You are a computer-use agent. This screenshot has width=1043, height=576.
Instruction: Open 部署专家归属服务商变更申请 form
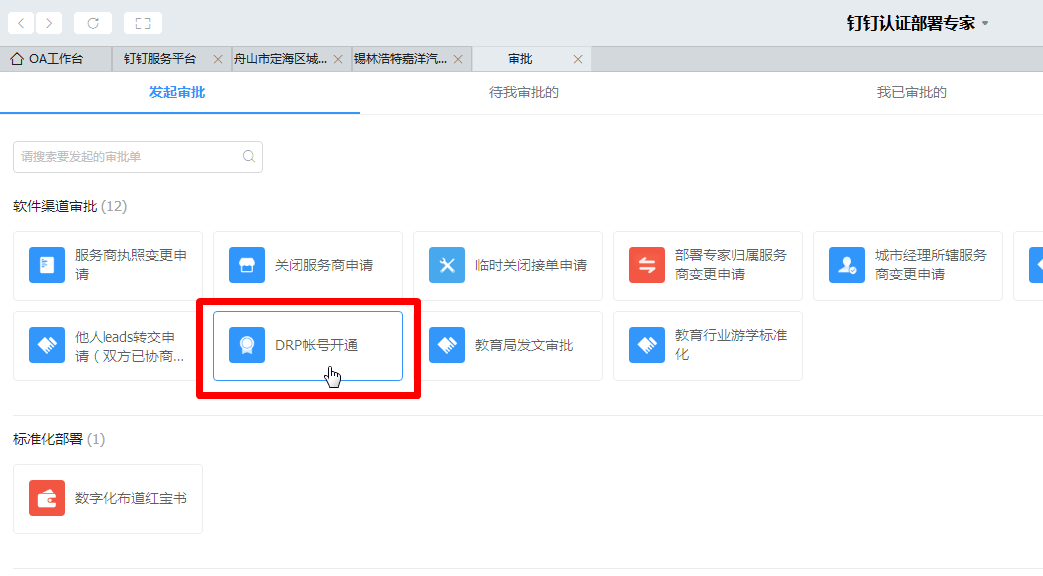pos(708,266)
